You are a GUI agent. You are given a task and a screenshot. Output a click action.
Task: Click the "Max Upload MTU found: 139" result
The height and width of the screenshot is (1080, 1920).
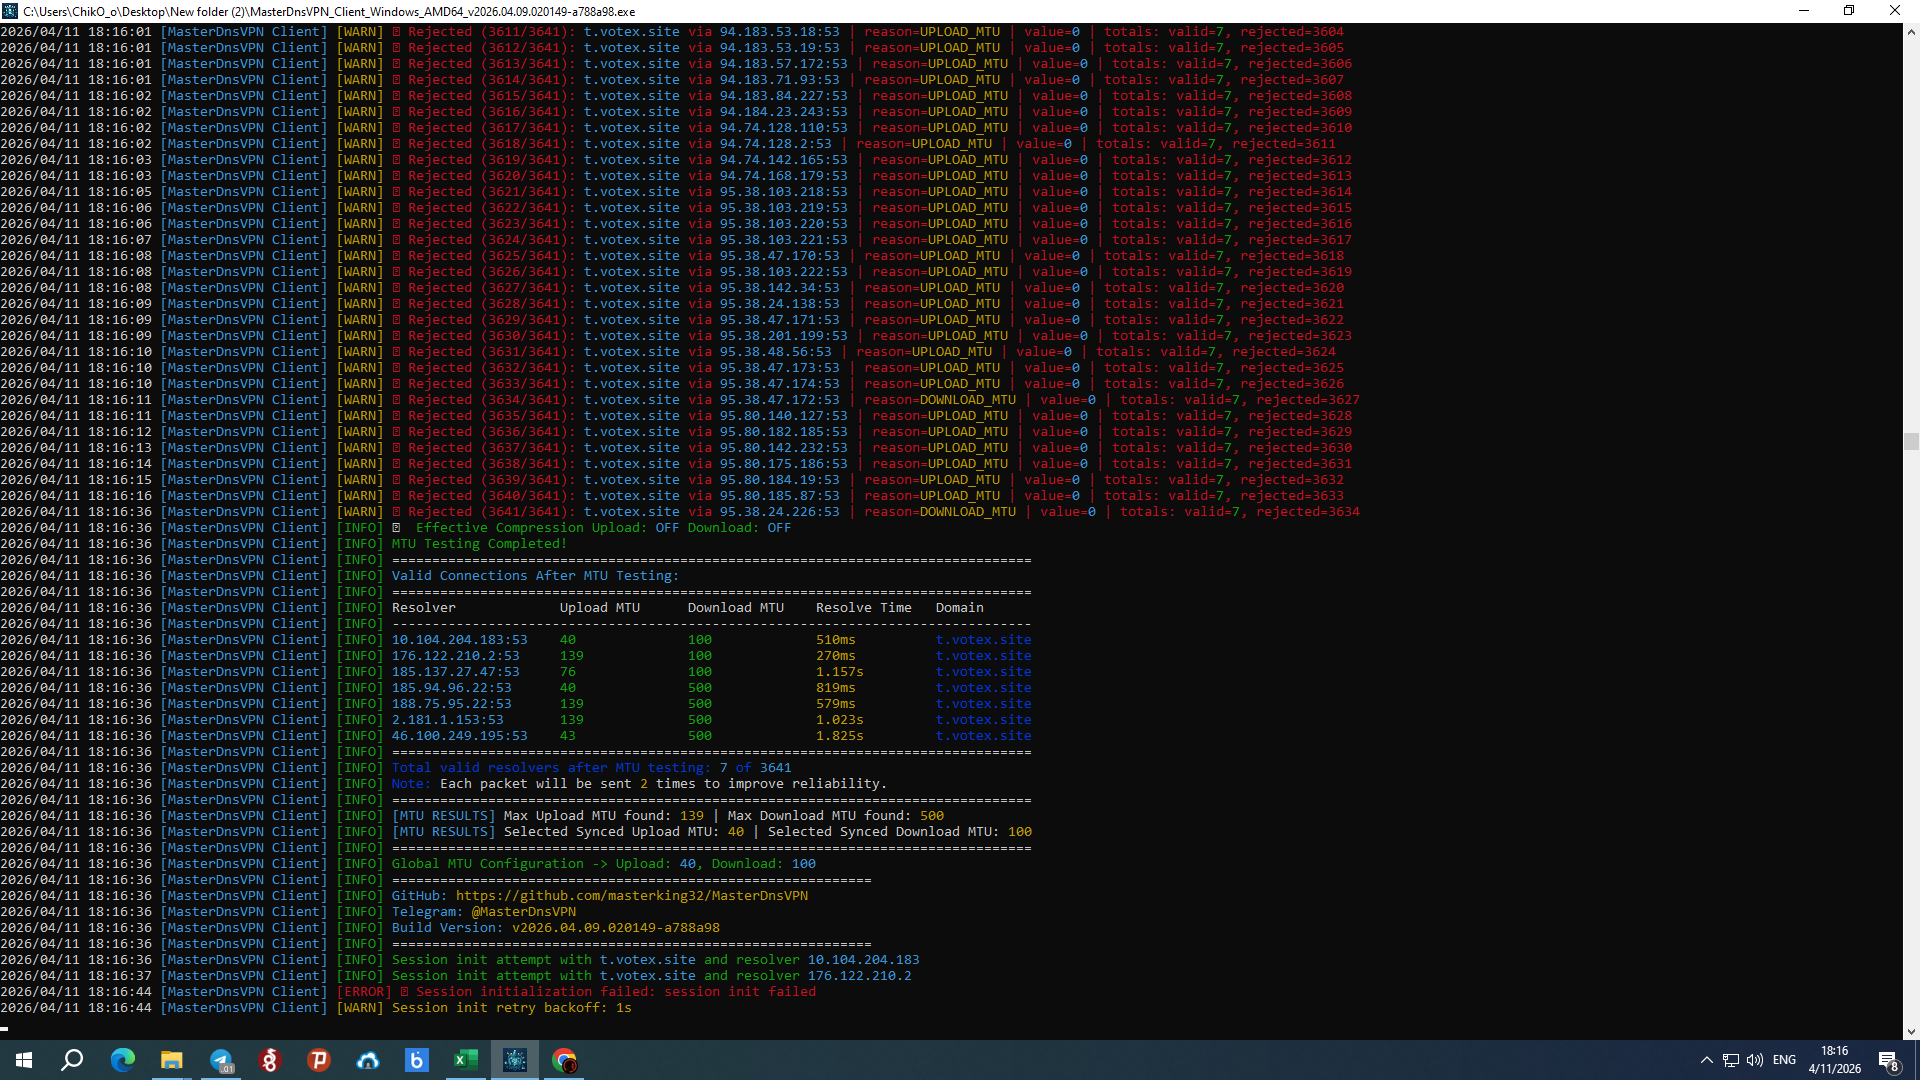coord(603,816)
